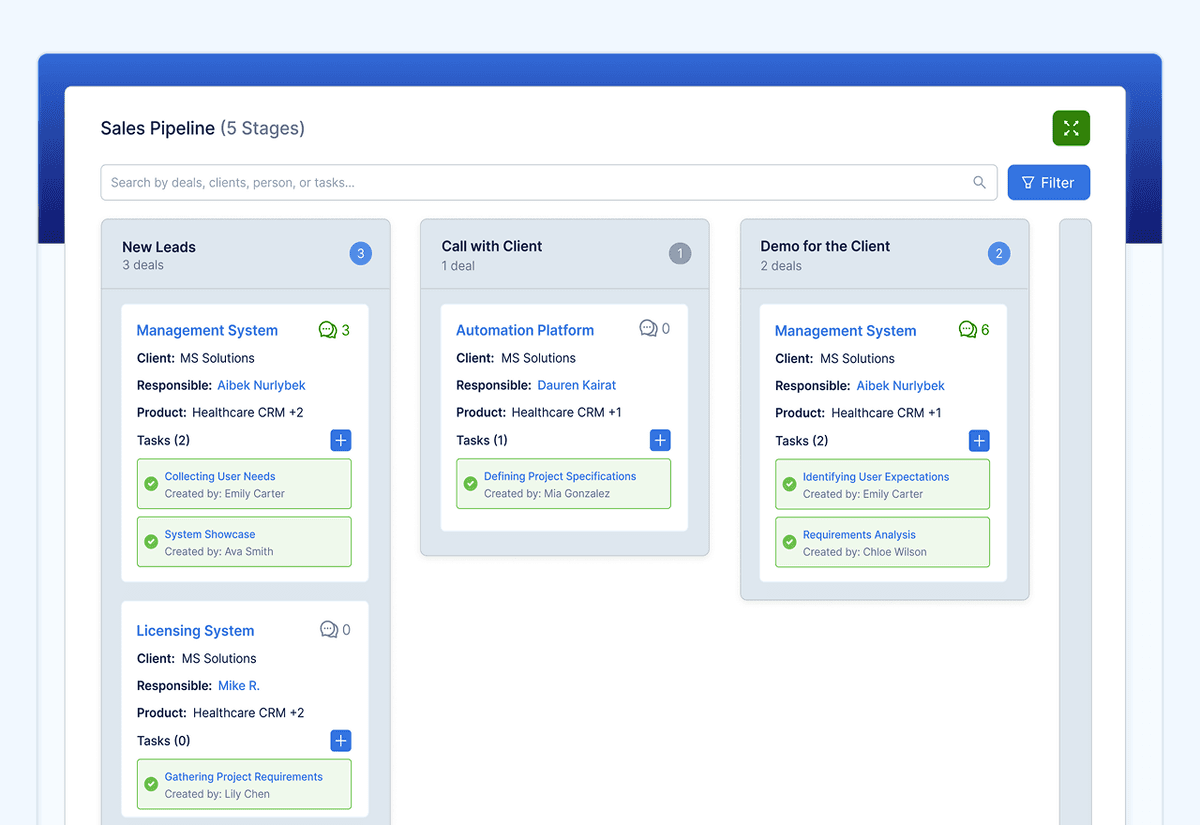The width and height of the screenshot is (1200, 825).
Task: Open comments on Licensing System card
Action: click(x=335, y=630)
